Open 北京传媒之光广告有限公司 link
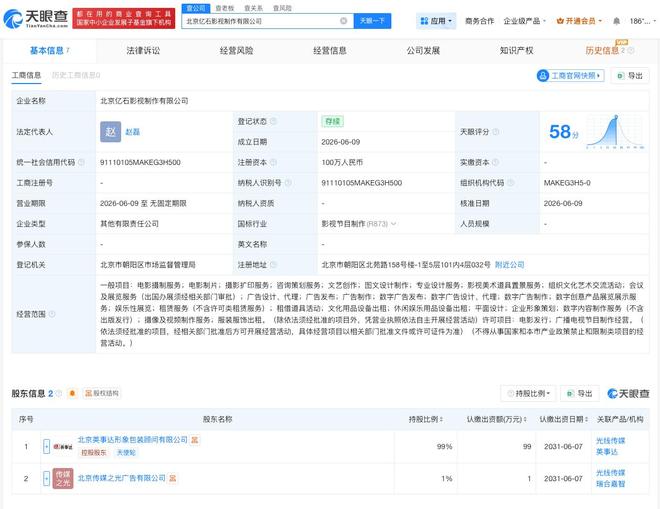 coord(121,478)
